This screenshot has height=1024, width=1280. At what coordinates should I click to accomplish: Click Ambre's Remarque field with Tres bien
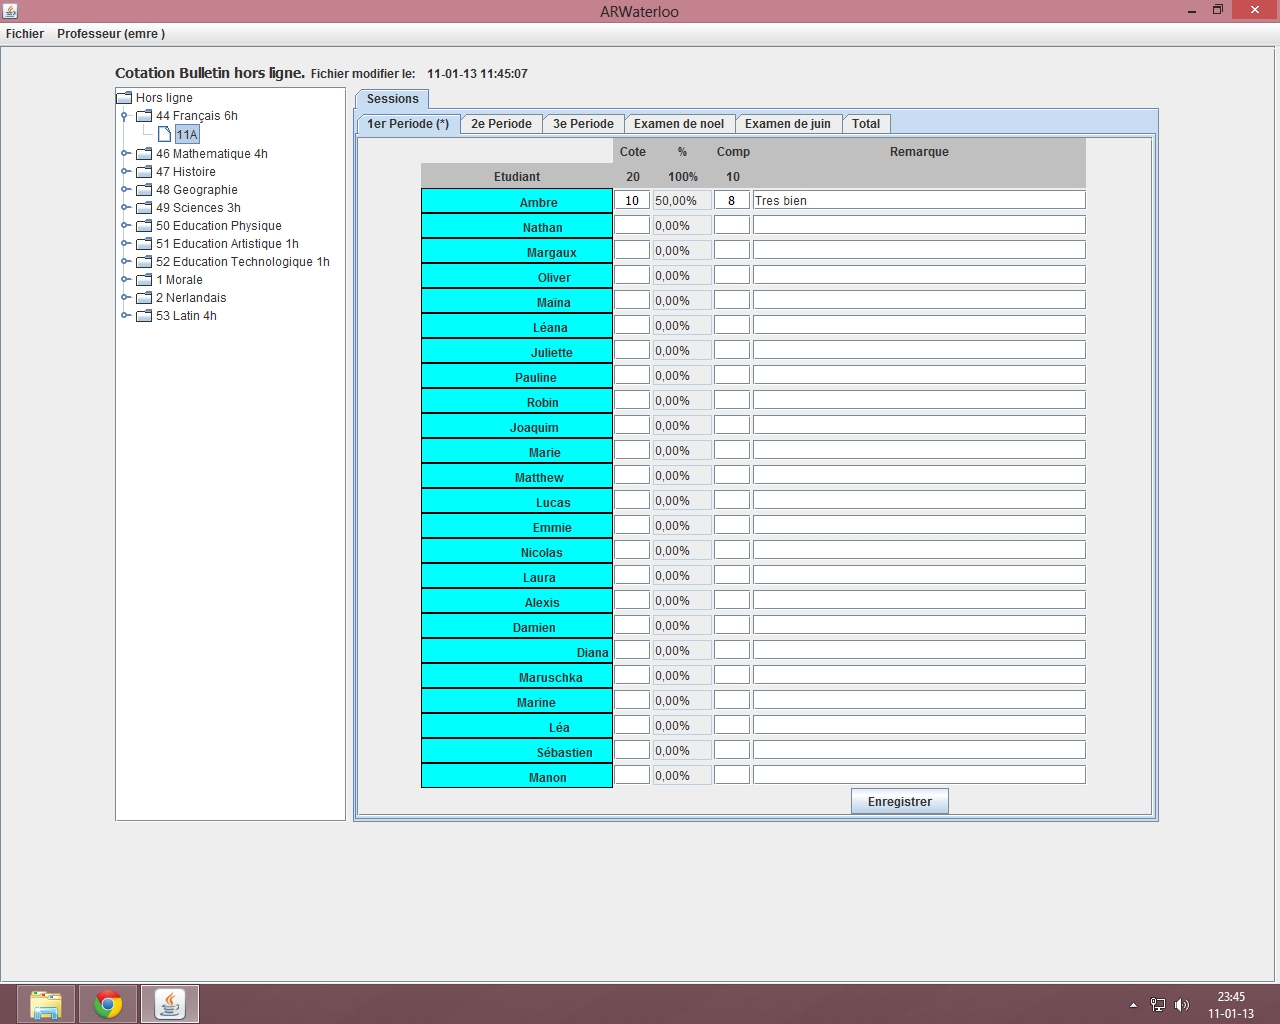tap(918, 200)
